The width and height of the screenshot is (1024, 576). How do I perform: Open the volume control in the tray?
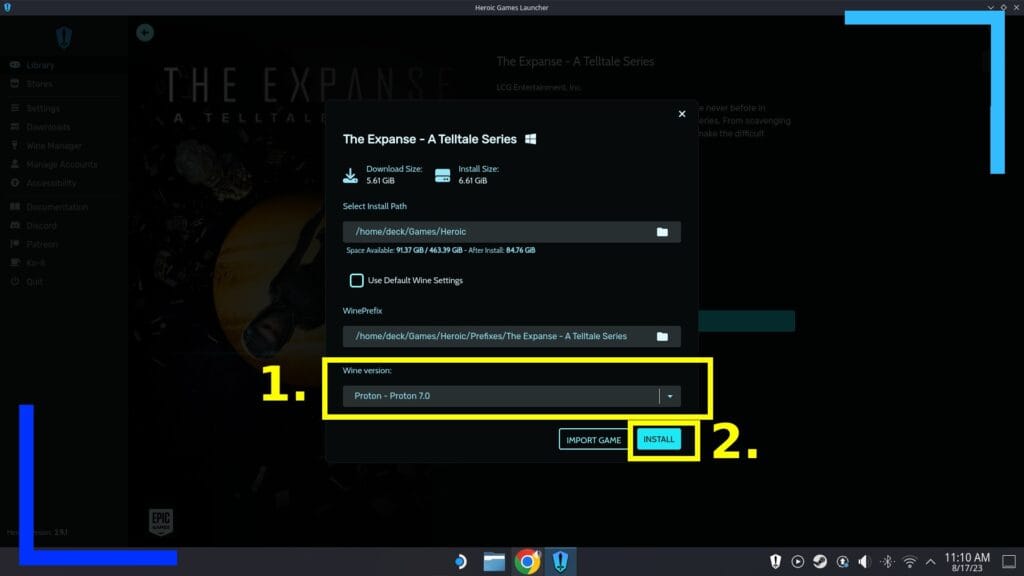tap(864, 562)
